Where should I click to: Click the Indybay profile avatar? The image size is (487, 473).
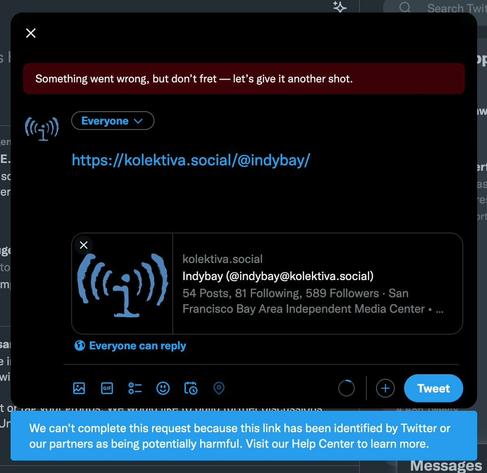click(42, 129)
